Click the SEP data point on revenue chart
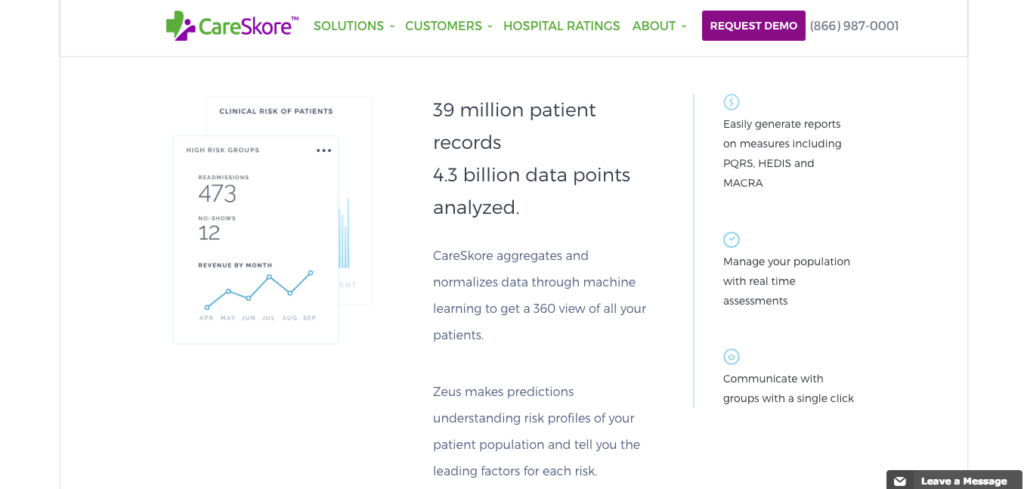The width and height of the screenshot is (1024, 489). 311,272
